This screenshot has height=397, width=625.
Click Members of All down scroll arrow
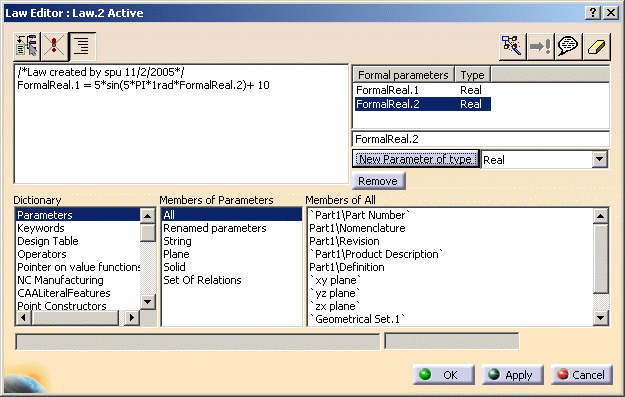pyautogui.click(x=600, y=318)
